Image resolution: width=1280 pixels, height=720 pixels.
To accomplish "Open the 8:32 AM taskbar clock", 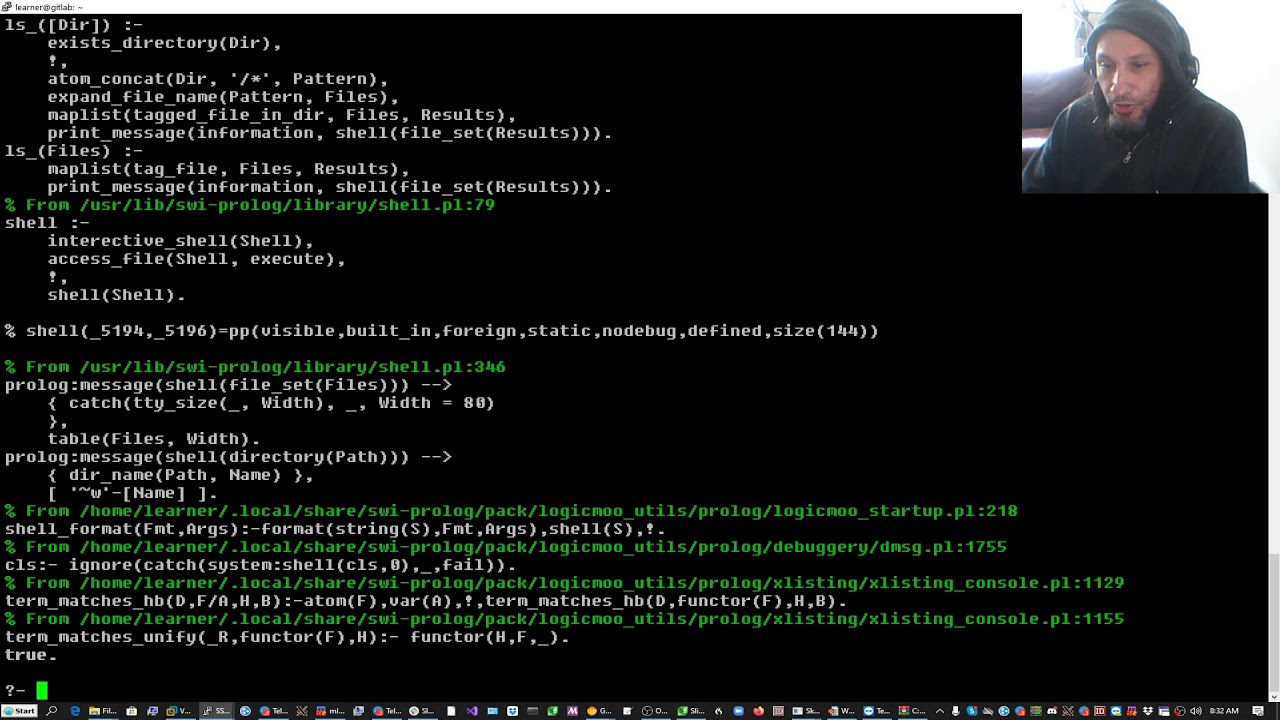I will pyautogui.click(x=1224, y=711).
